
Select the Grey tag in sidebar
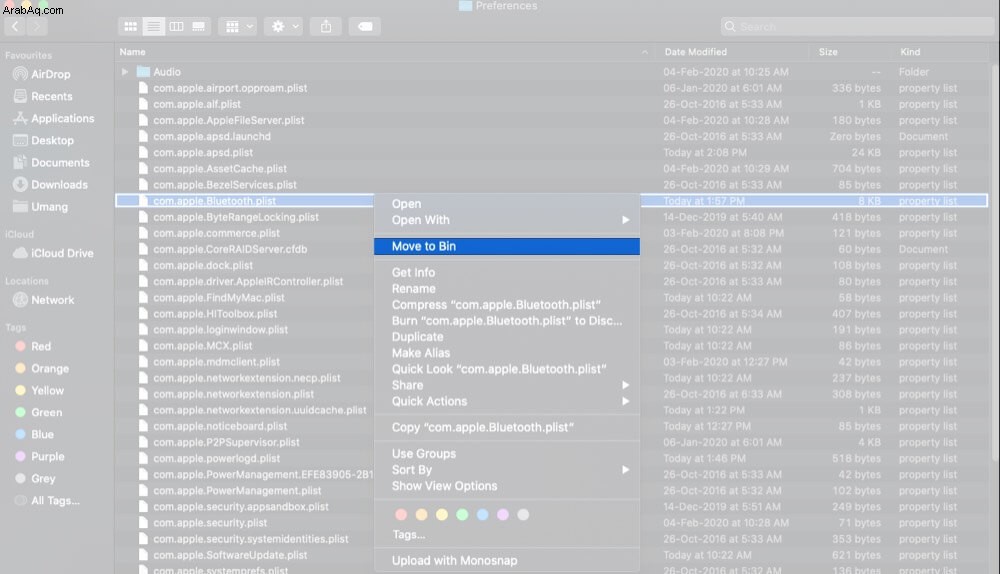34,478
